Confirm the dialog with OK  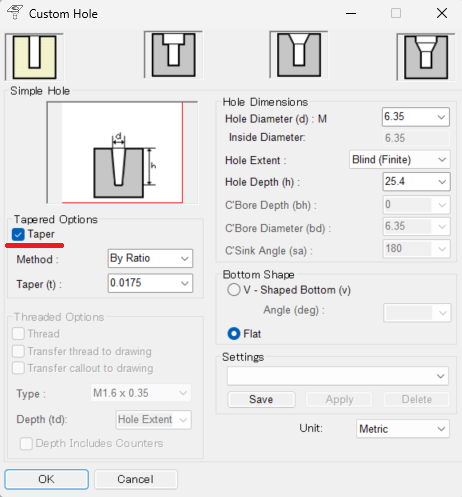point(46,479)
